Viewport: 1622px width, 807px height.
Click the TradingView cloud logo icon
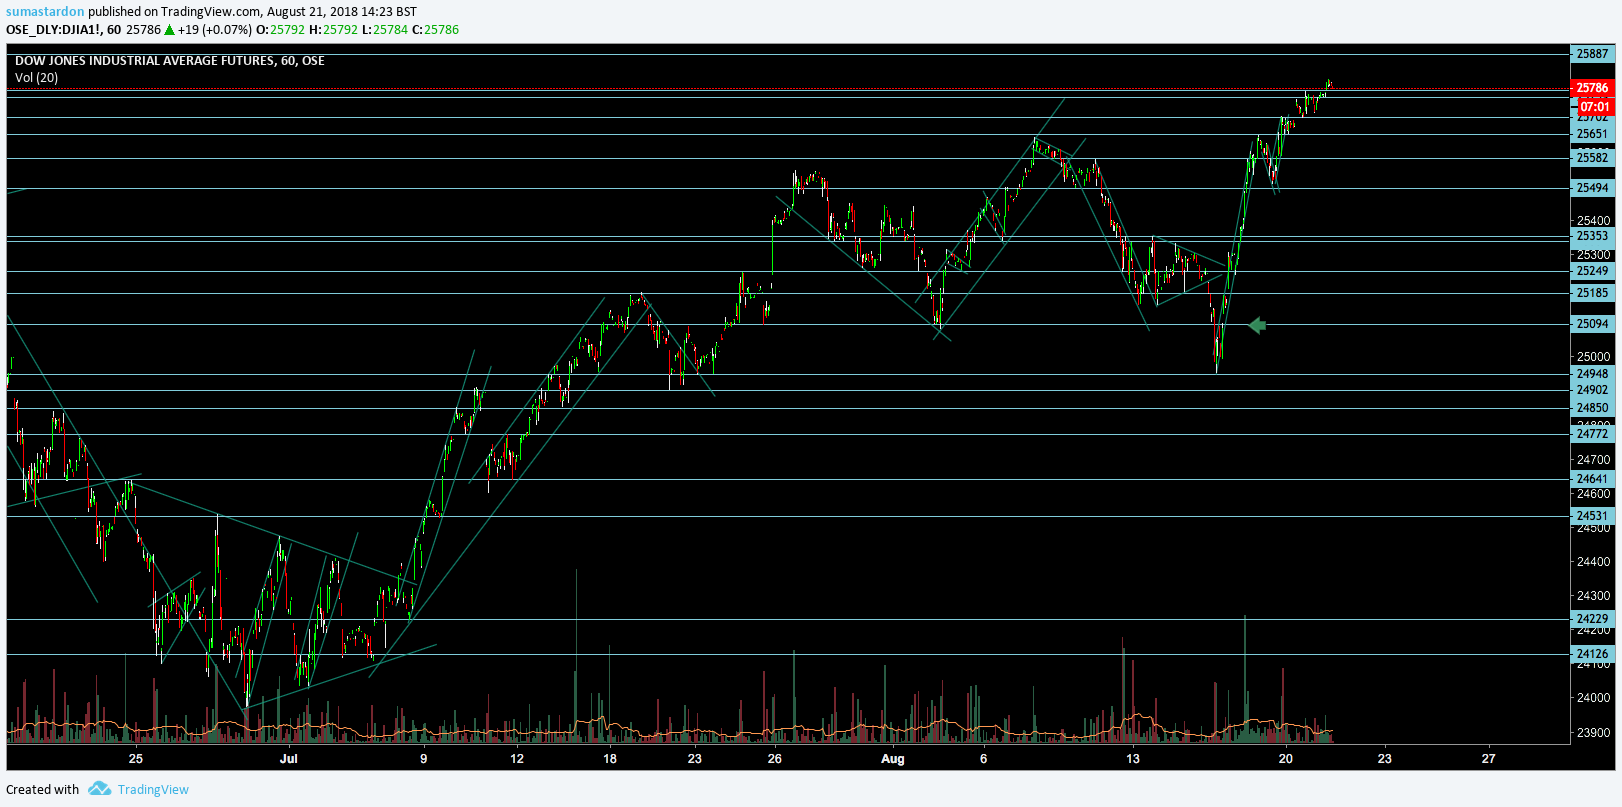pyautogui.click(x=99, y=789)
